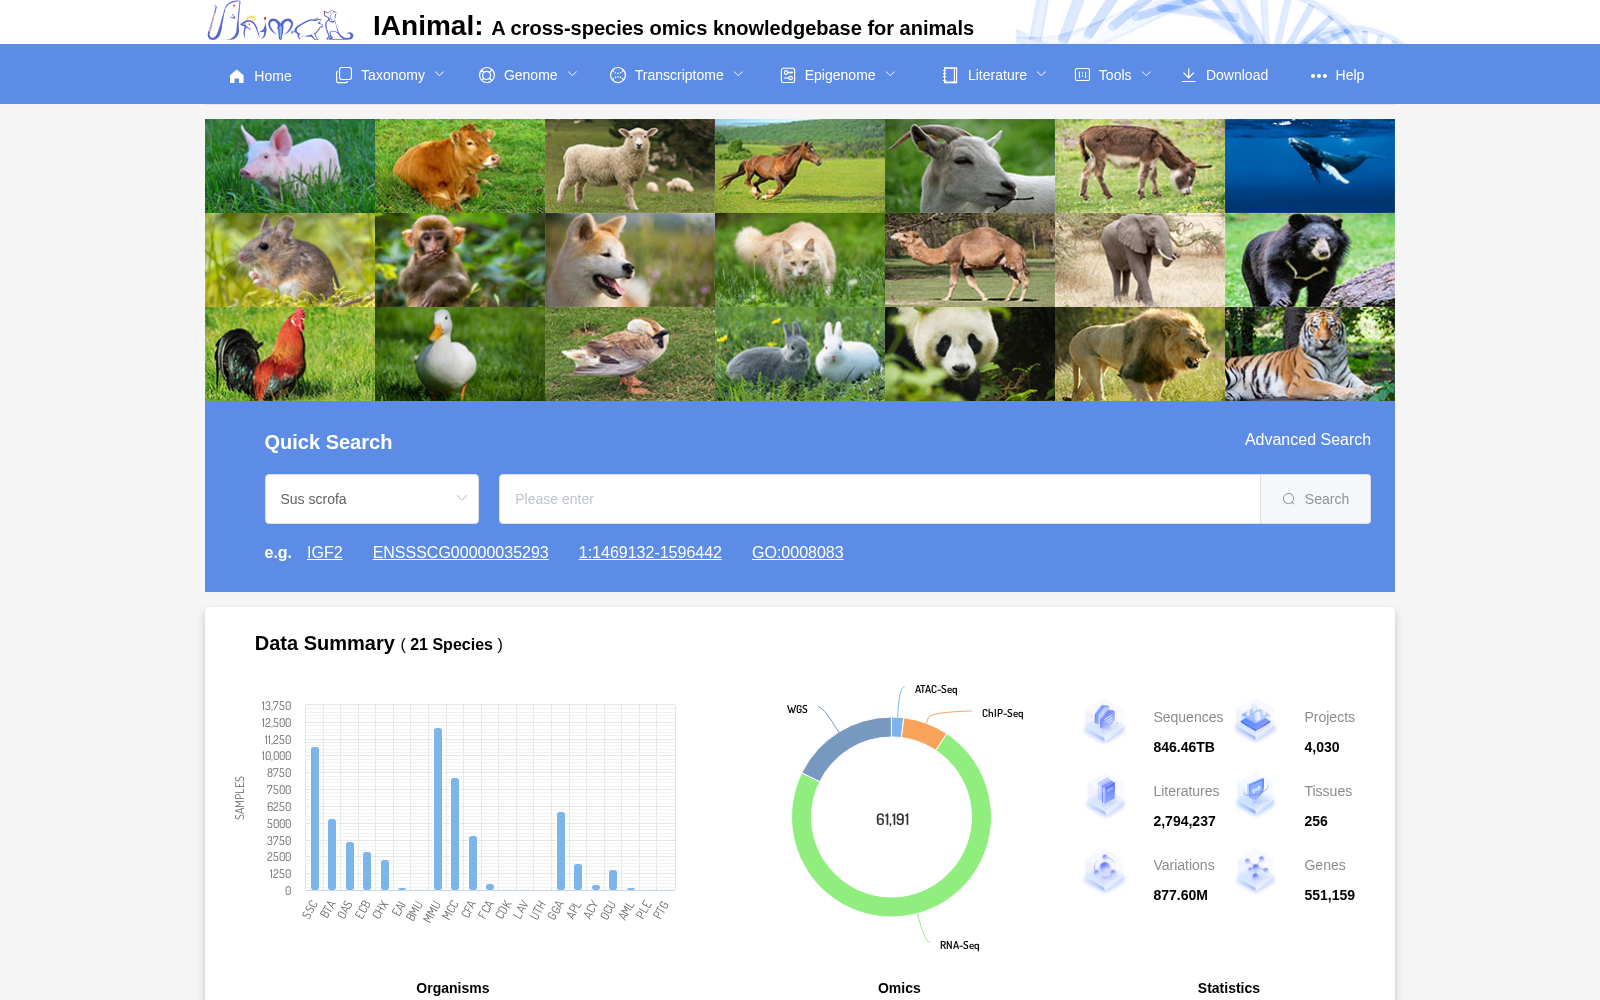This screenshot has width=1600, height=1000.
Task: Click the Tissues statistic icon
Action: pyautogui.click(x=1256, y=796)
